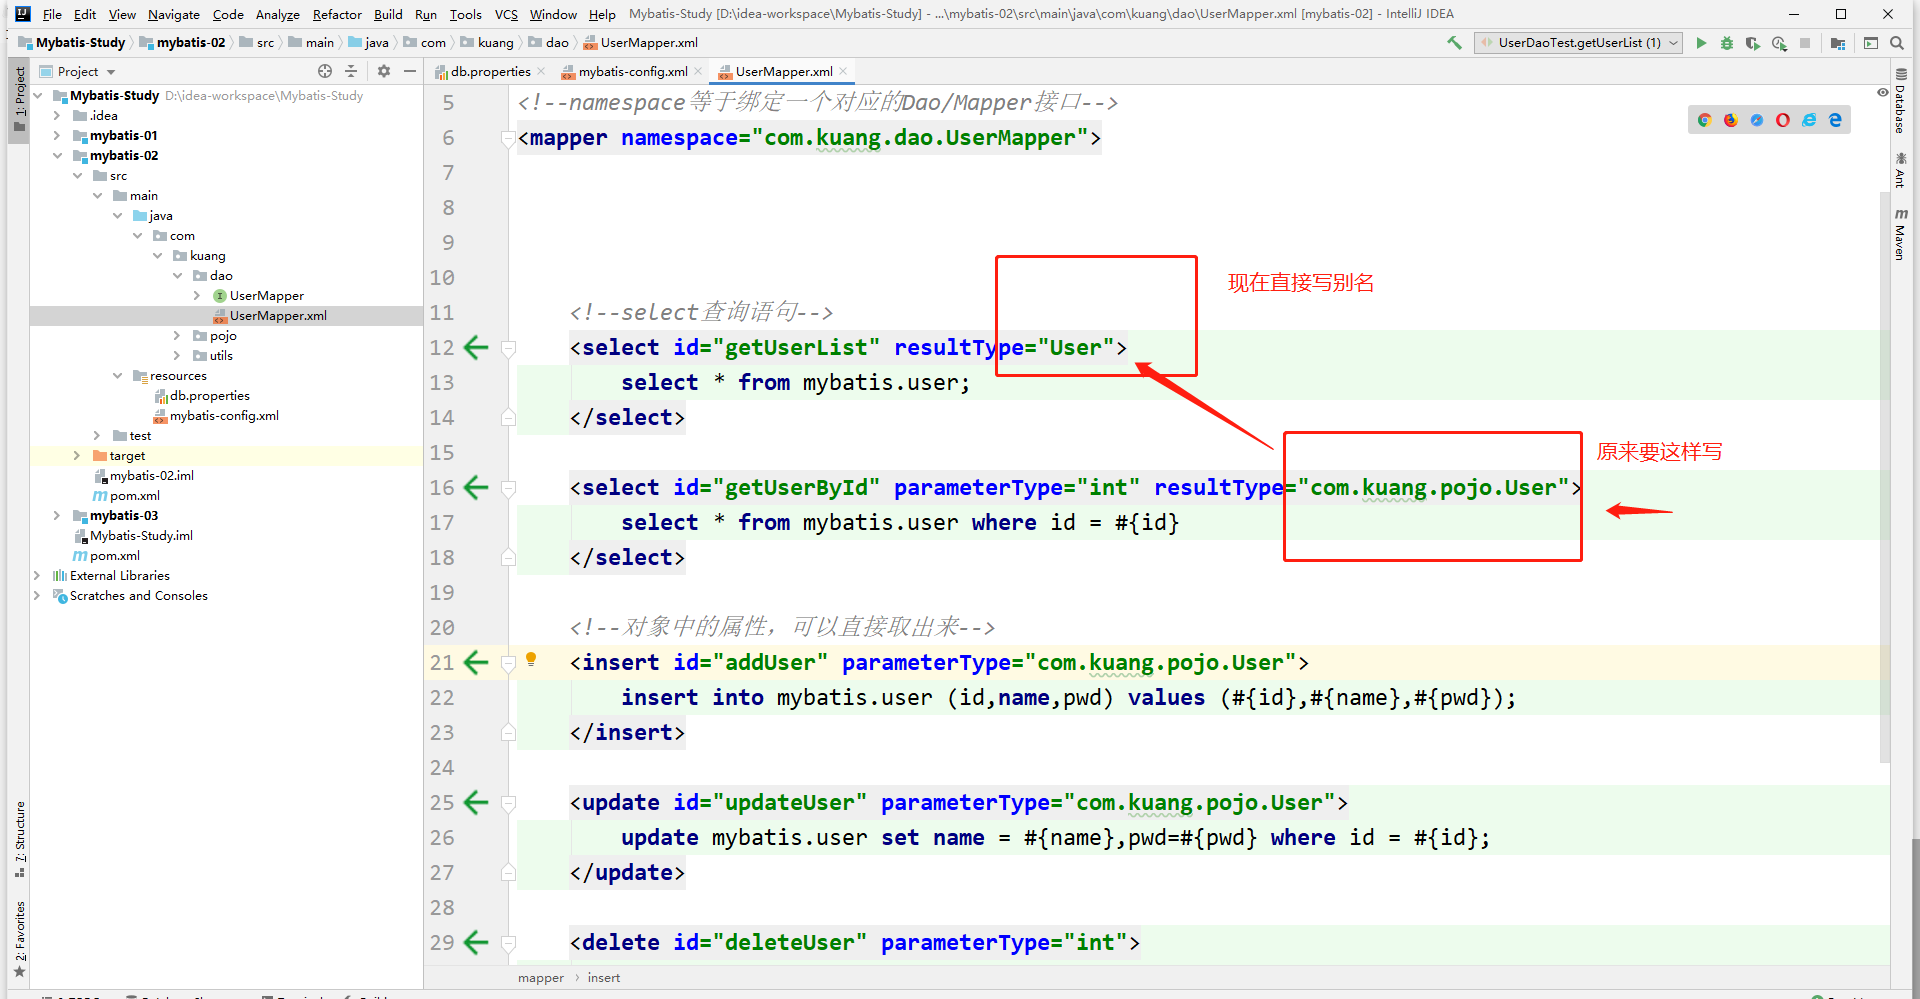Click gutter arrow beside line 12
Screen dimensions: 1920x999
pos(477,348)
